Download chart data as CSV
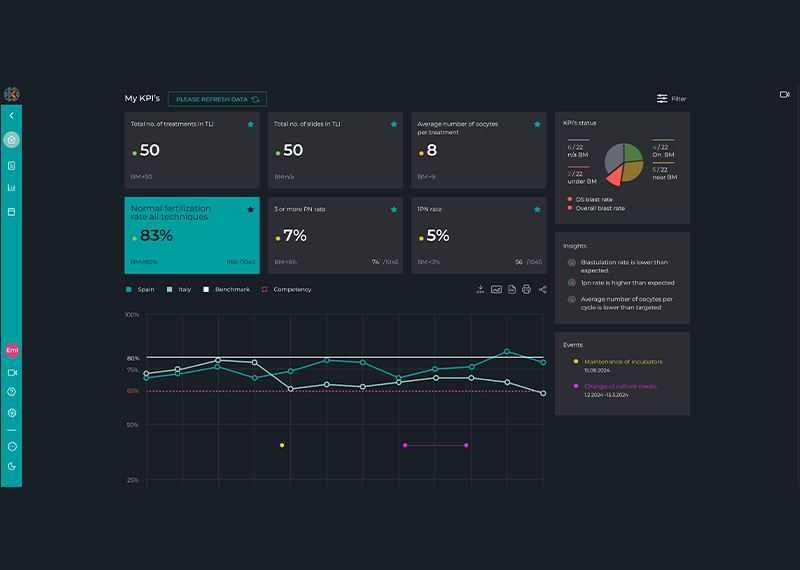The width and height of the screenshot is (800, 570). tap(480, 289)
